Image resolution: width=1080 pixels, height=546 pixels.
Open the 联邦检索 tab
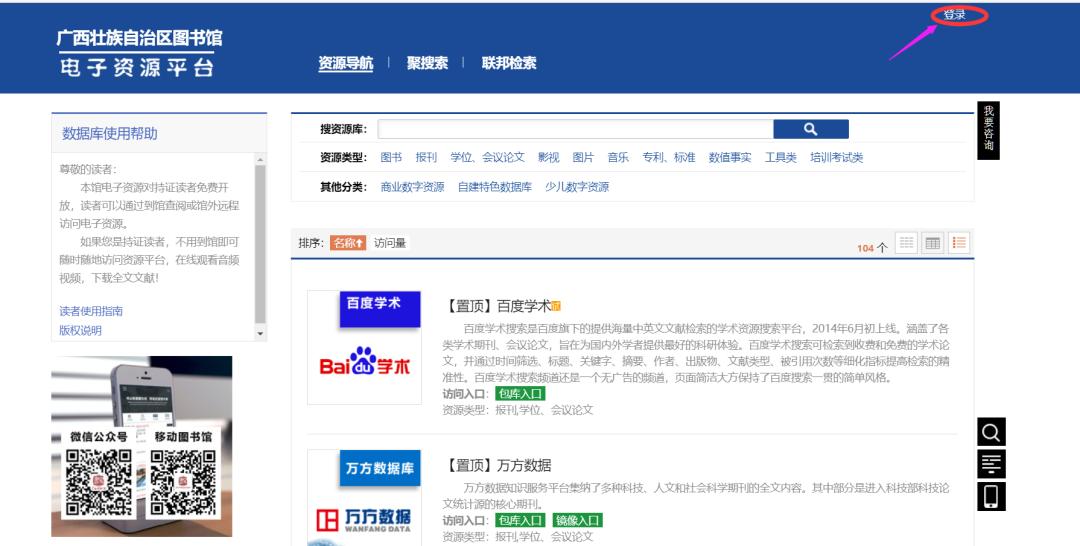(x=509, y=63)
